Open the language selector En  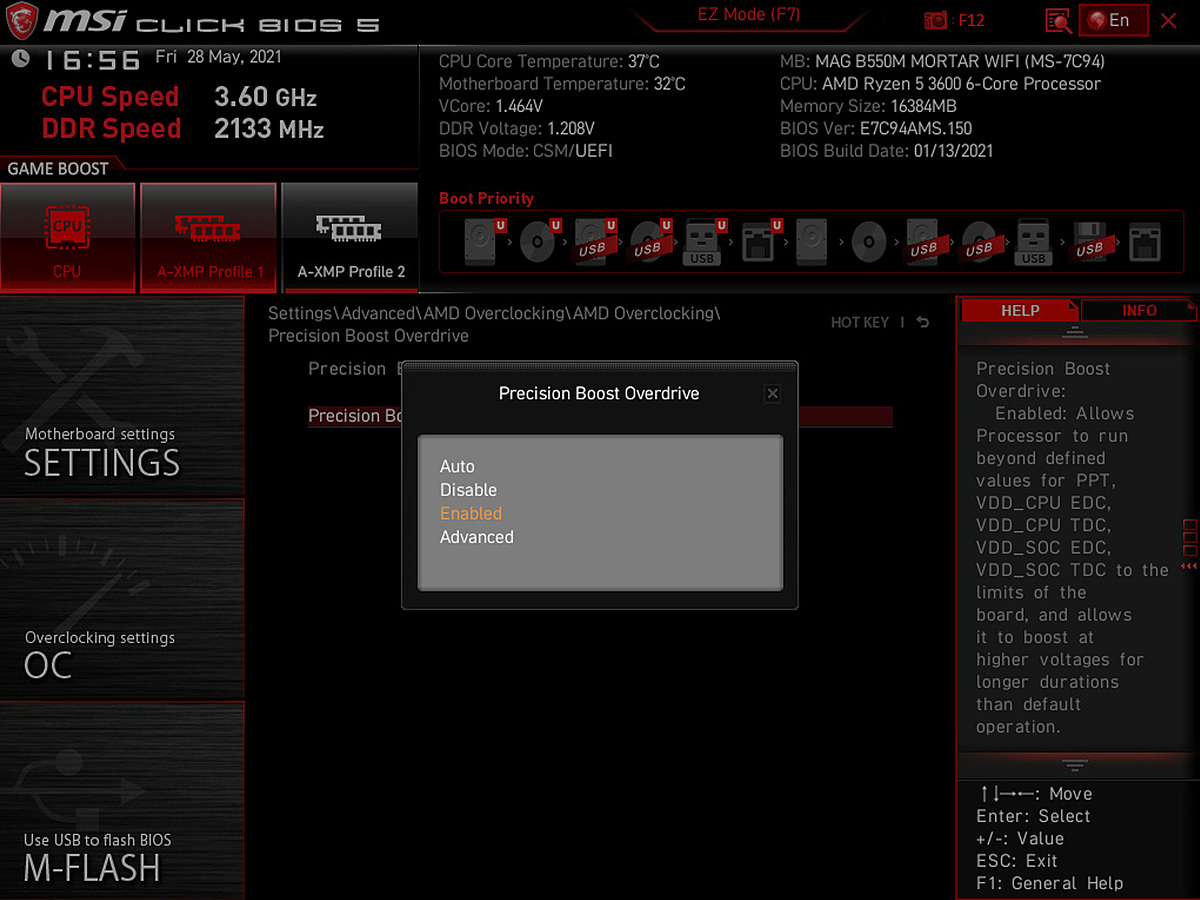(x=1113, y=20)
